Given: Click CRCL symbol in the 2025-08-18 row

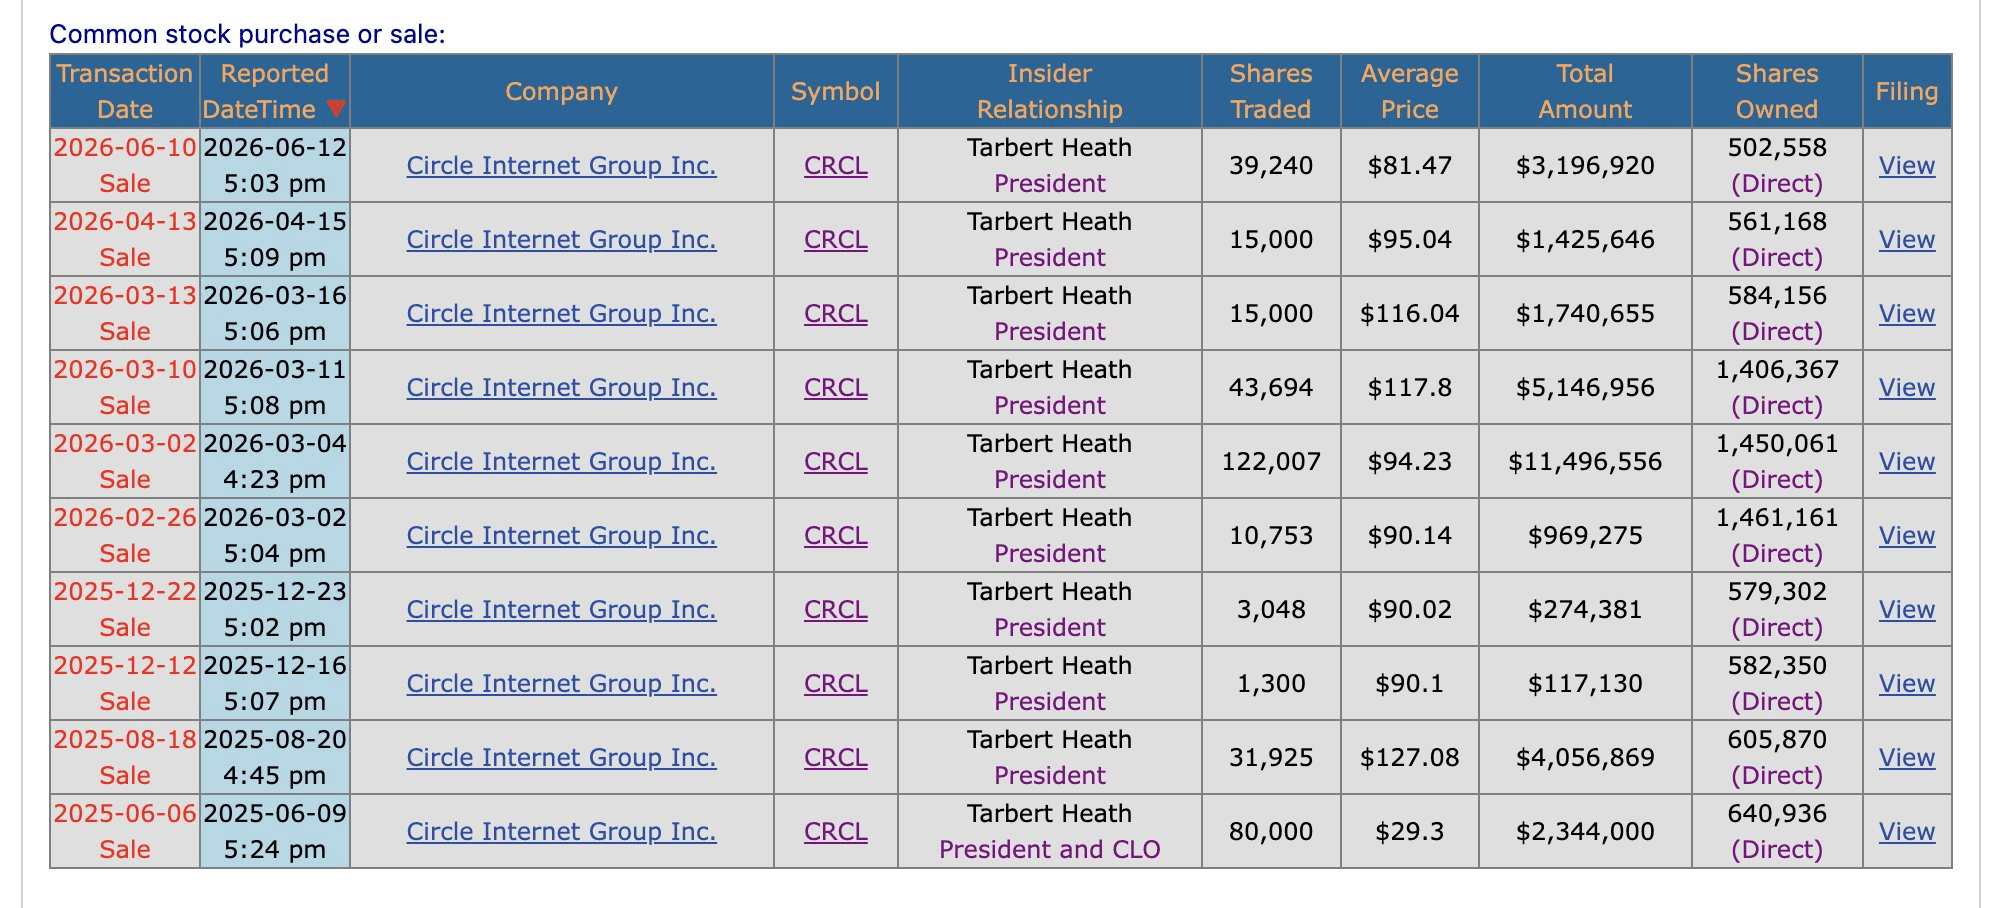Looking at the screenshot, I should pos(836,757).
